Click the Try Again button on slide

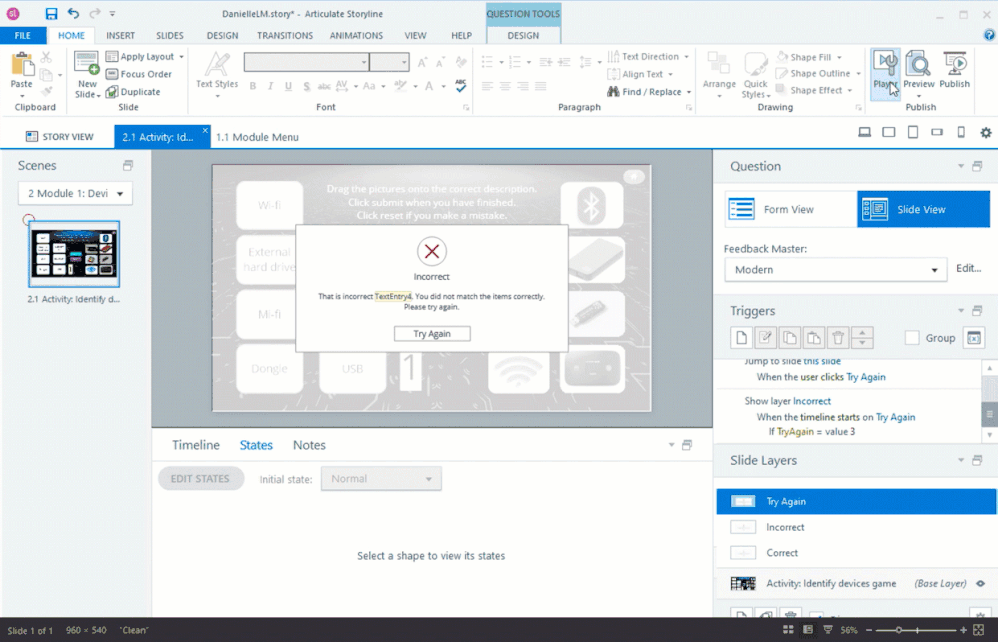click(432, 334)
